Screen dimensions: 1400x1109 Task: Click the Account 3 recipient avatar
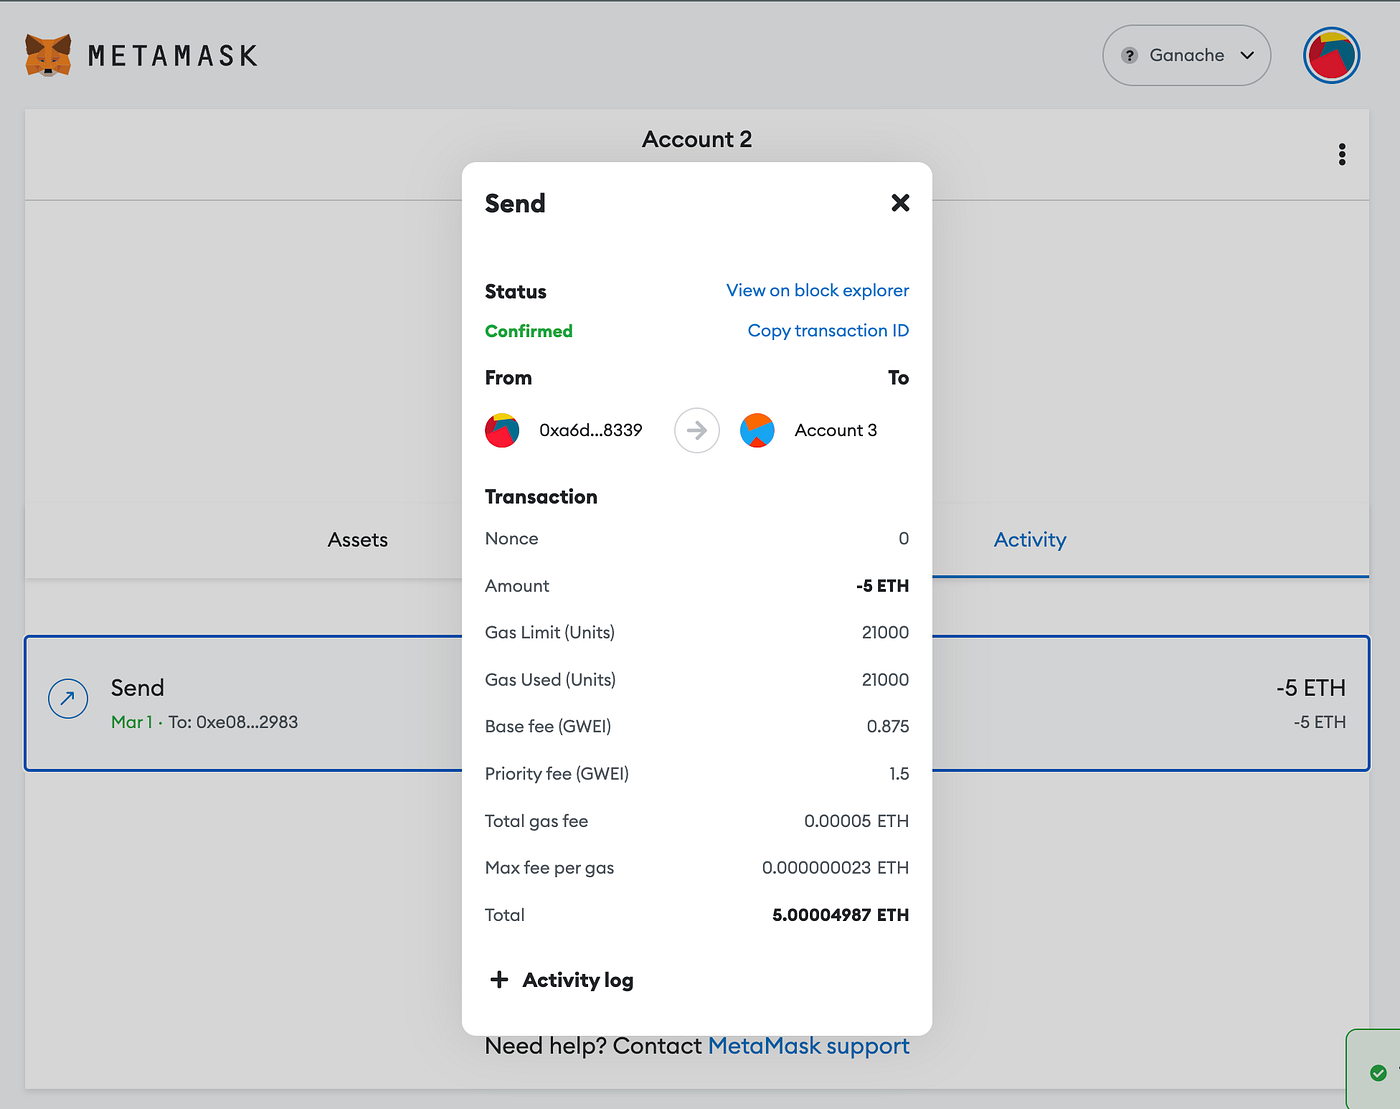pos(757,430)
